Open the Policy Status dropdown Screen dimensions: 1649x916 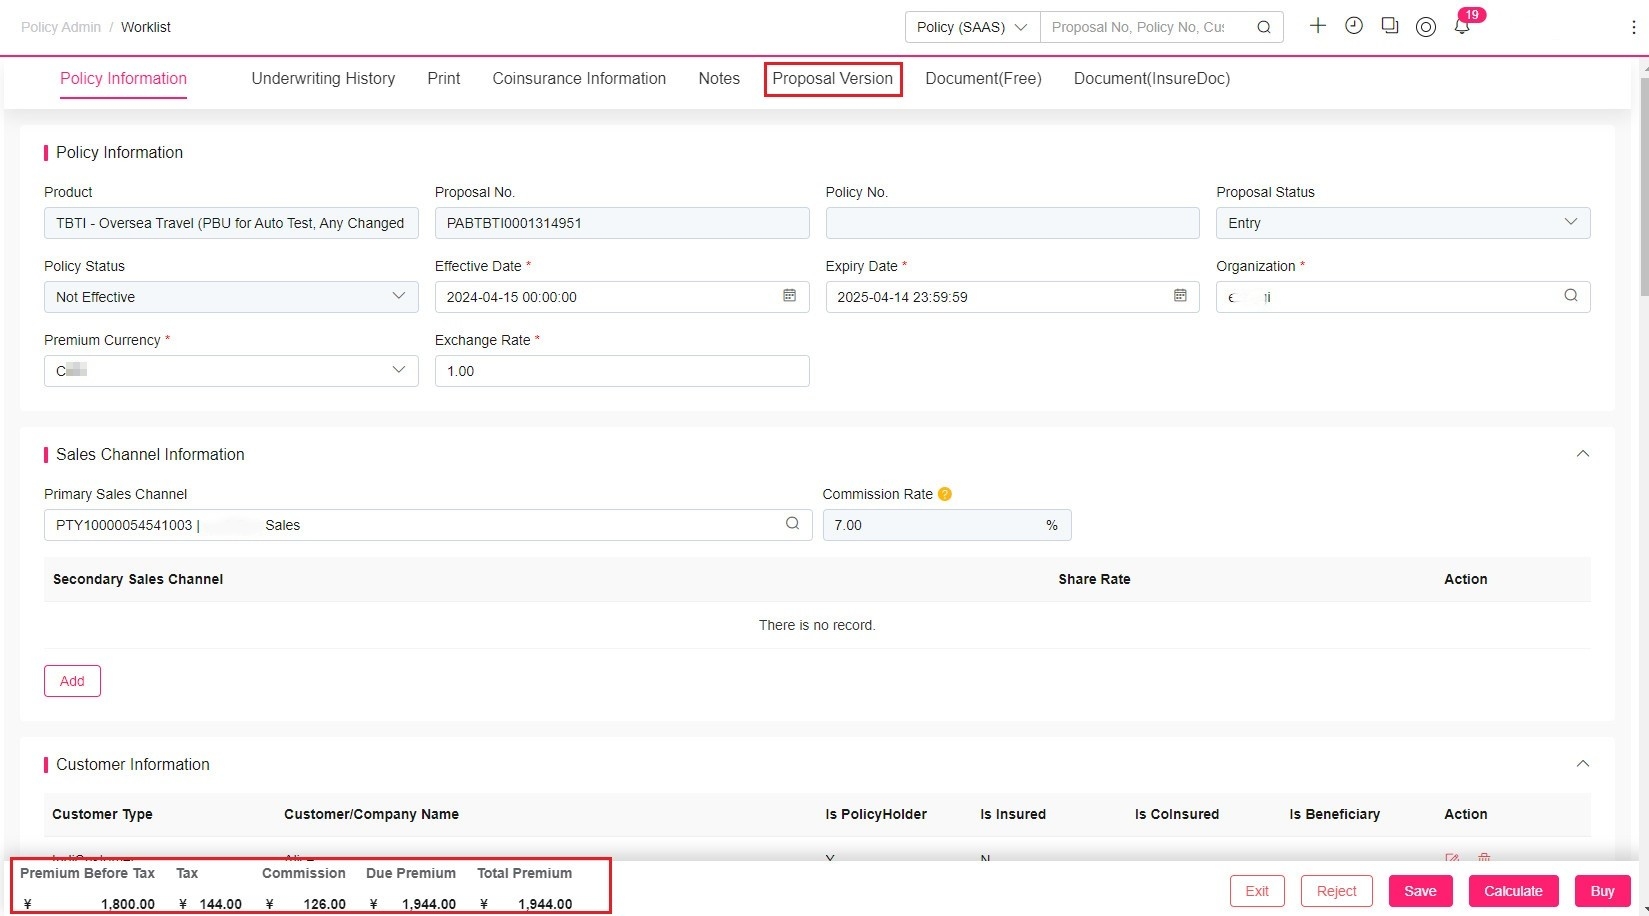tap(231, 297)
